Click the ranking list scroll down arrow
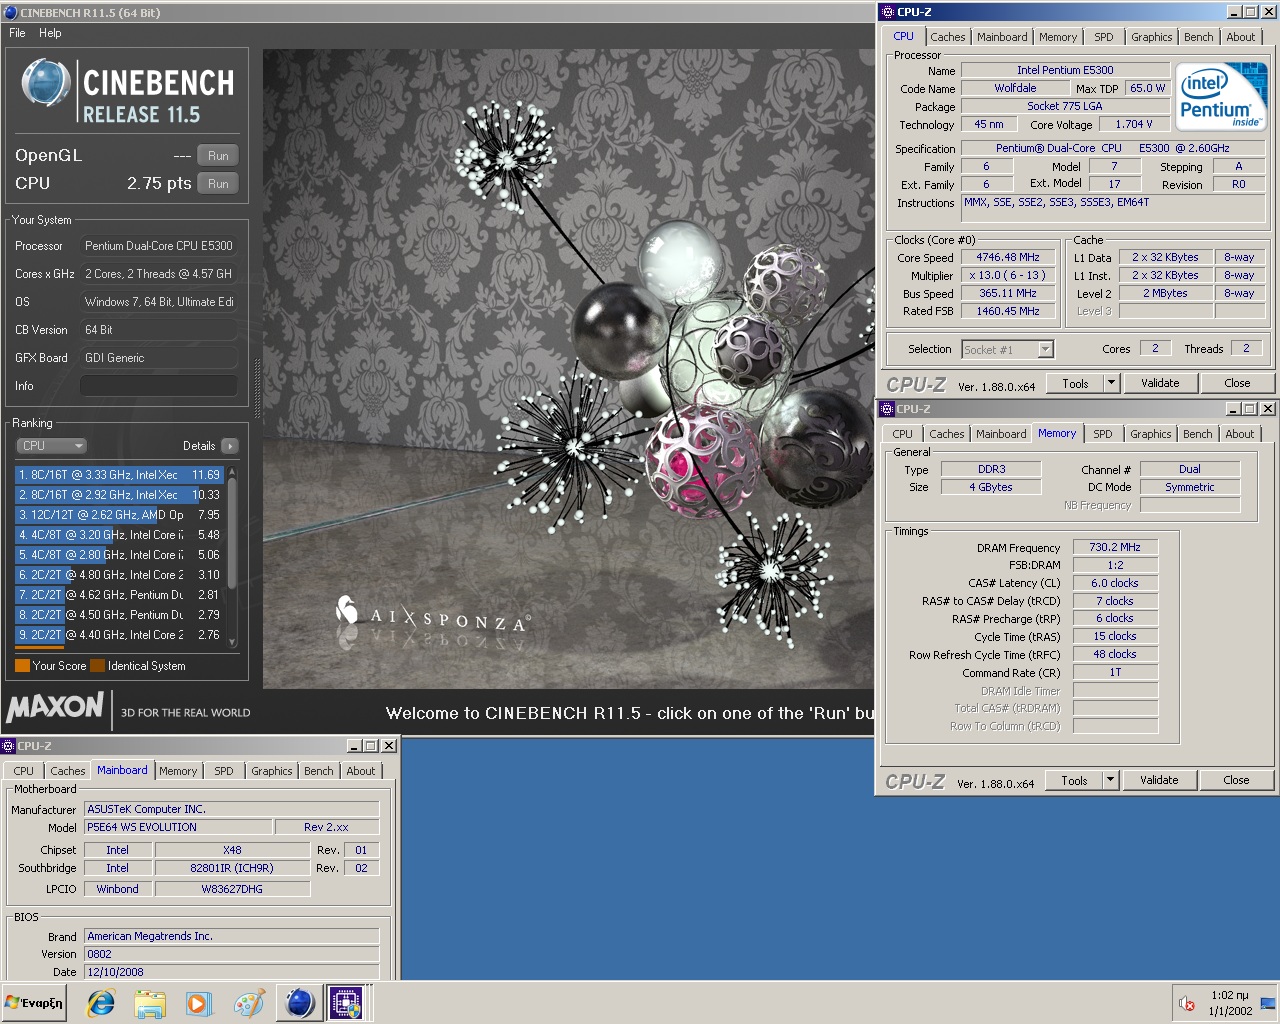This screenshot has height=1024, width=1280. [x=232, y=643]
